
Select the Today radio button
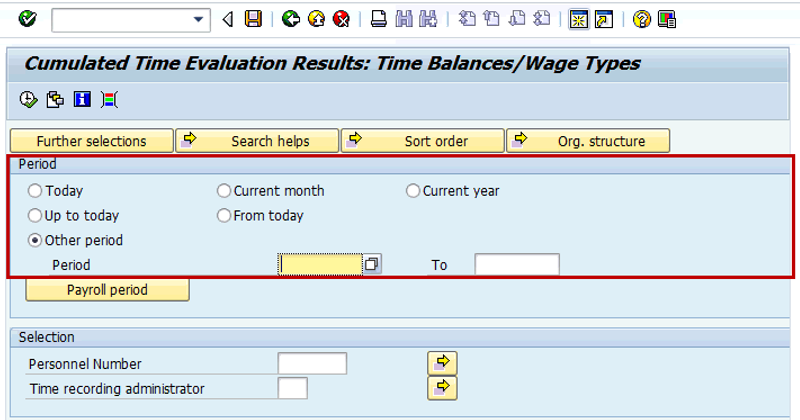coord(36,191)
